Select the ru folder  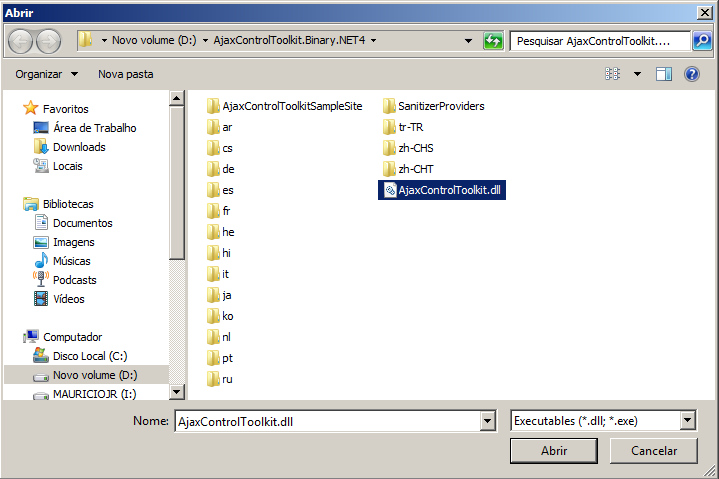[220, 379]
